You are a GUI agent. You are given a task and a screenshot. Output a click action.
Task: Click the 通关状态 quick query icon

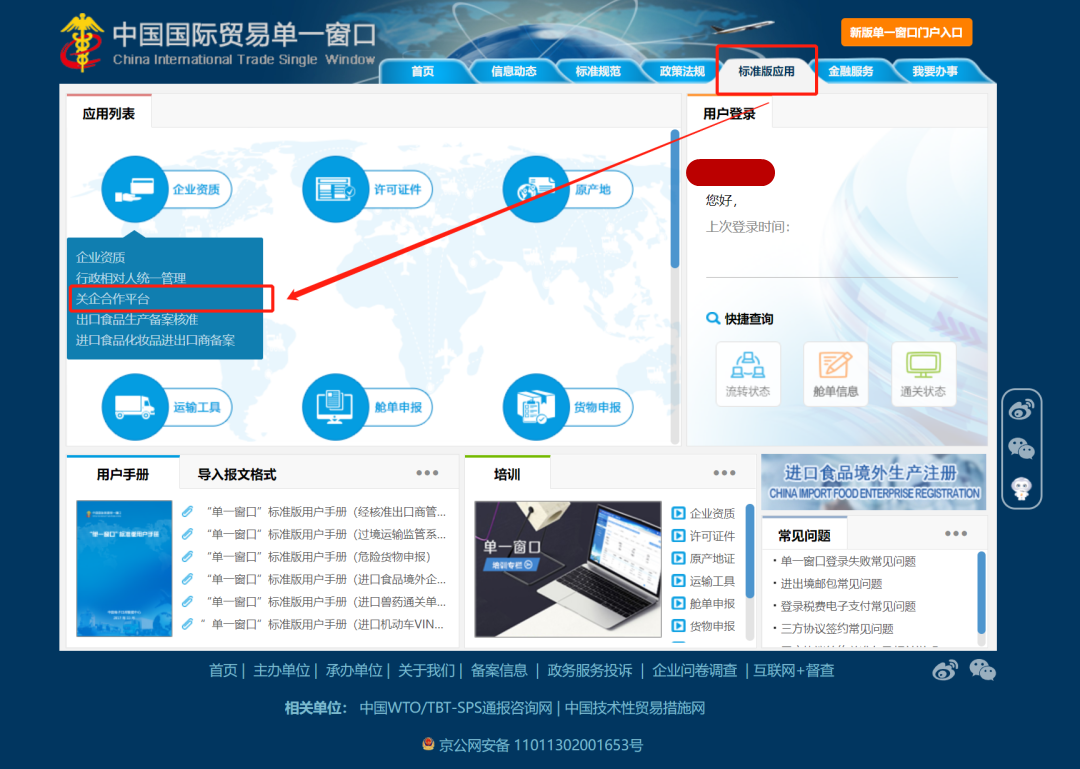(923, 374)
